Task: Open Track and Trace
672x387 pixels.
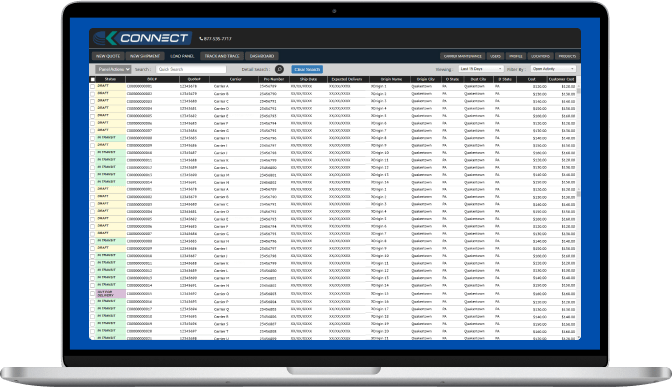Action: [x=222, y=56]
